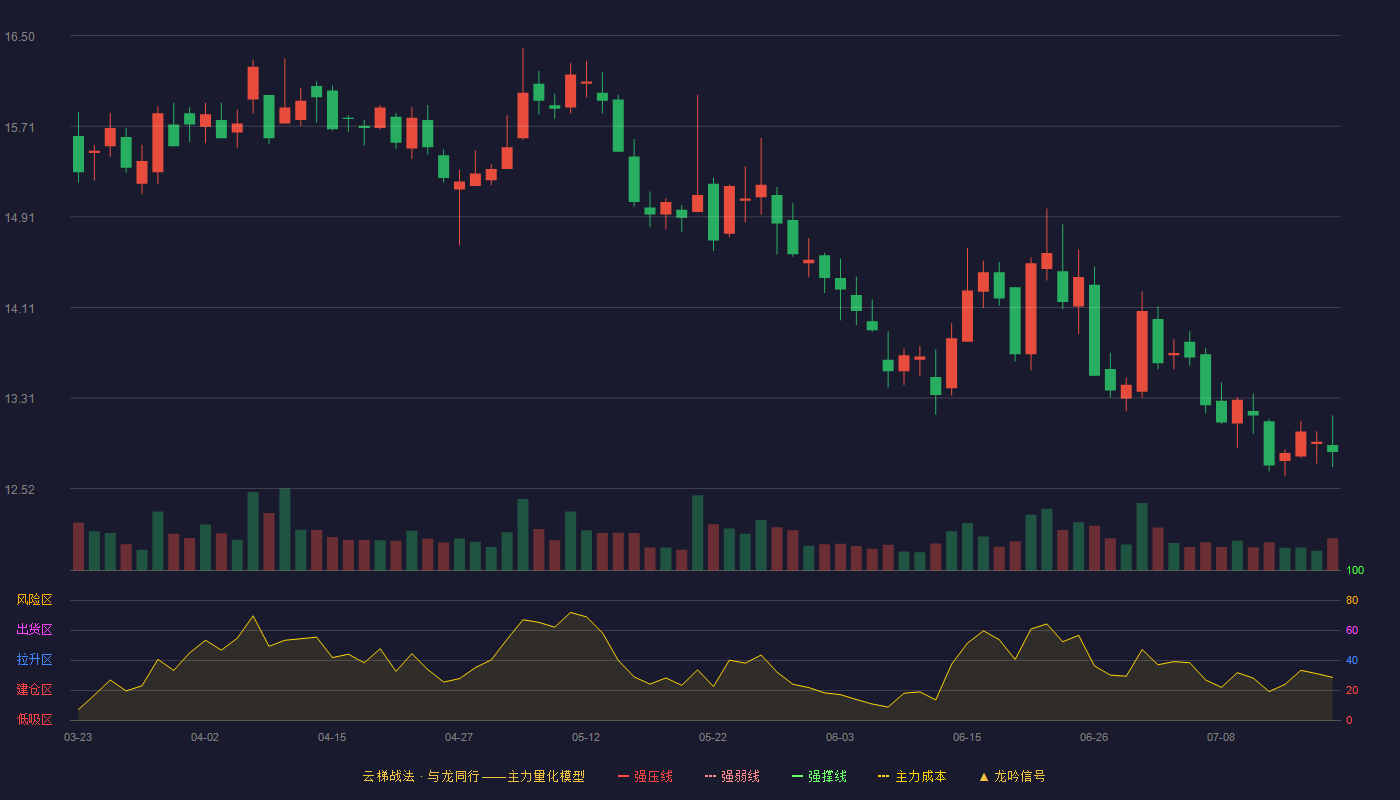Viewport: 1400px width, 800px height.
Task: Toggle the 强弱线 legend series
Action: tap(732, 776)
